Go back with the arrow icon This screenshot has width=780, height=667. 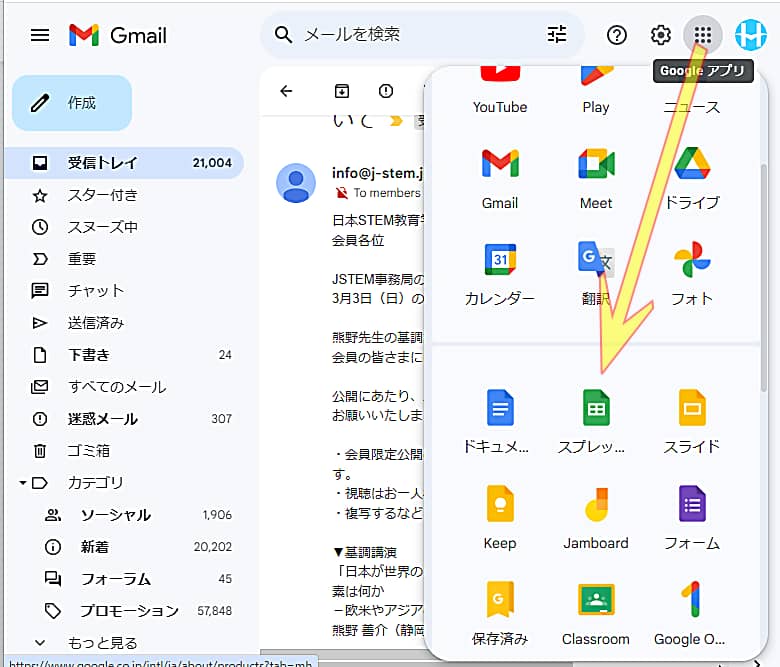(286, 91)
